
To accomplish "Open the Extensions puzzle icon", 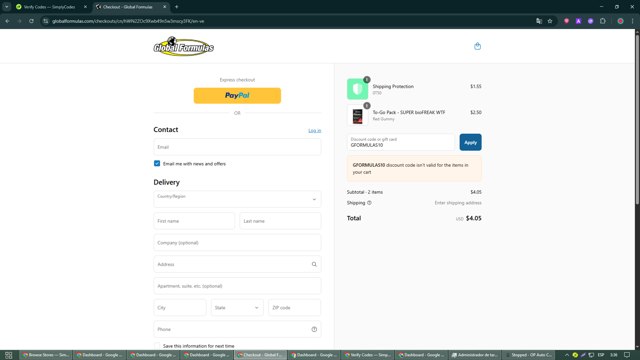I will tap(603, 21).
